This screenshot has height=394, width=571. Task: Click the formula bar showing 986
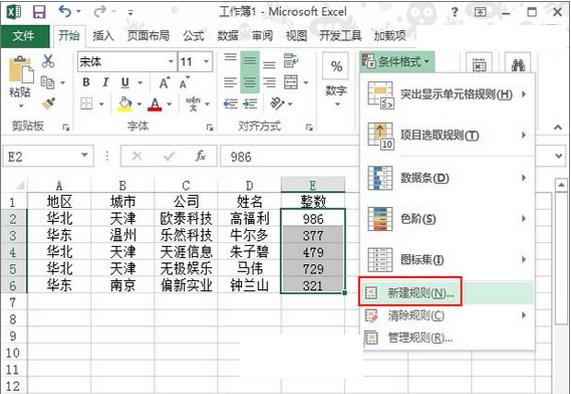point(290,157)
